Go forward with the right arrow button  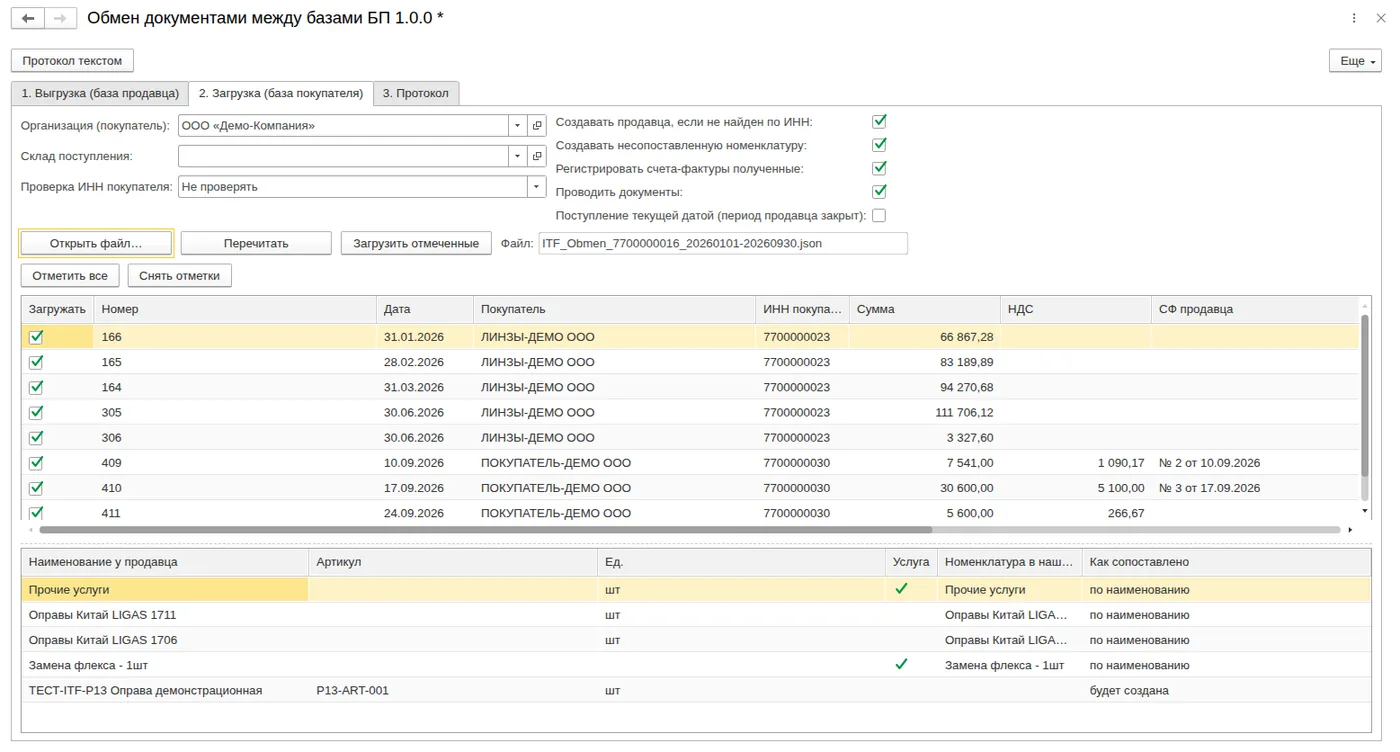(x=61, y=19)
